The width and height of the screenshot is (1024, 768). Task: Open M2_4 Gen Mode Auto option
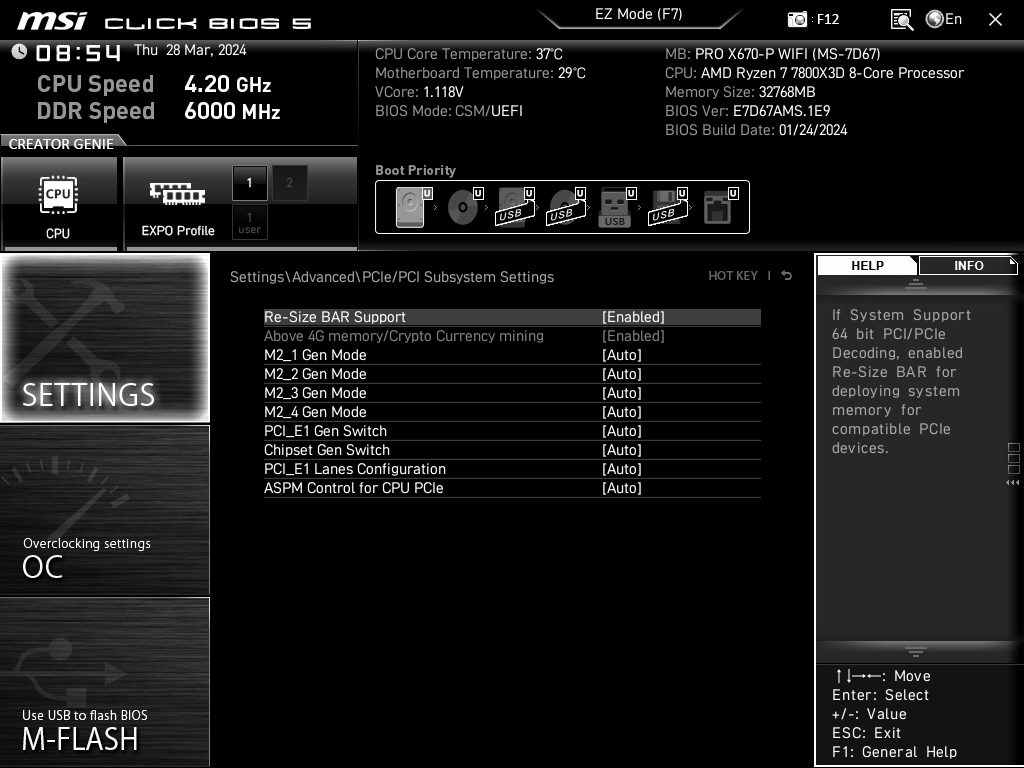click(622, 411)
